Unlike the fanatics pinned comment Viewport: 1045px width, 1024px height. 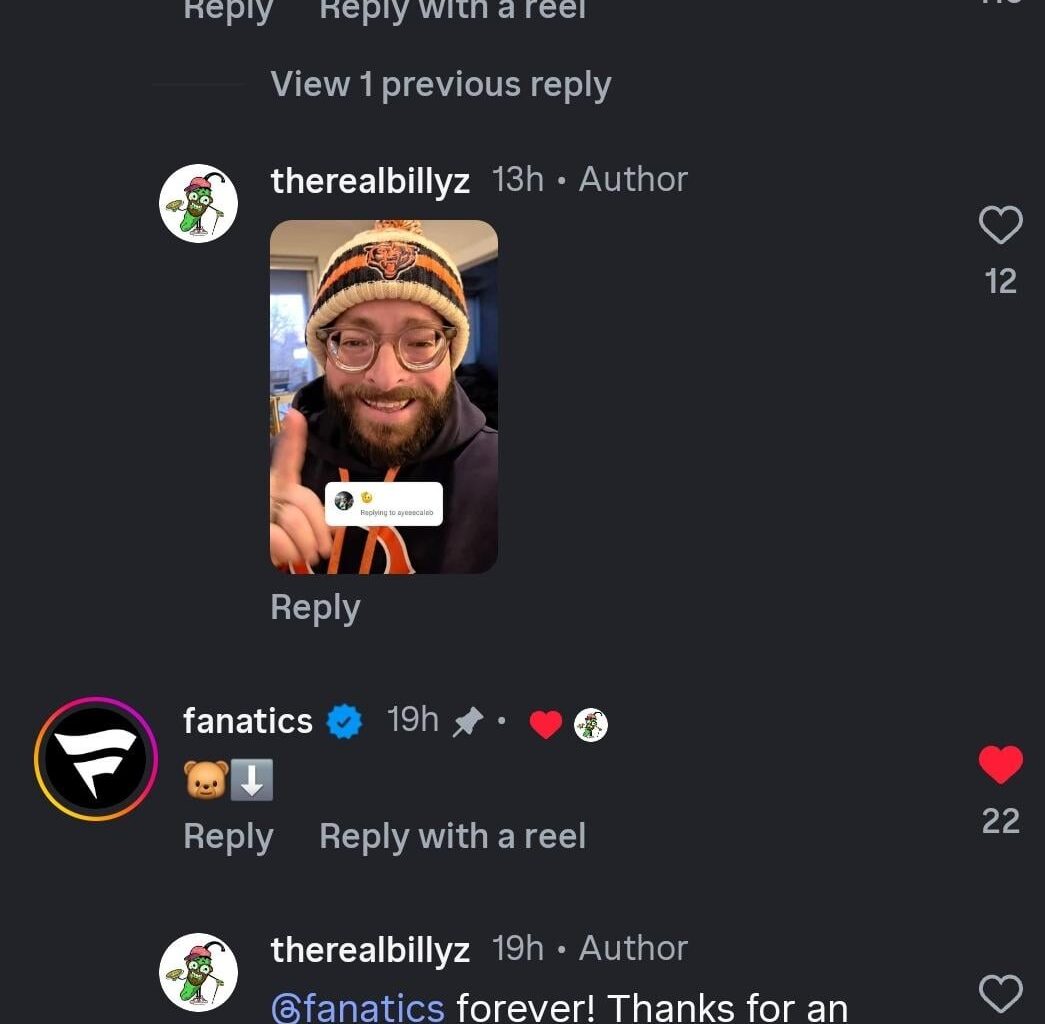pyautogui.click(x=1000, y=765)
